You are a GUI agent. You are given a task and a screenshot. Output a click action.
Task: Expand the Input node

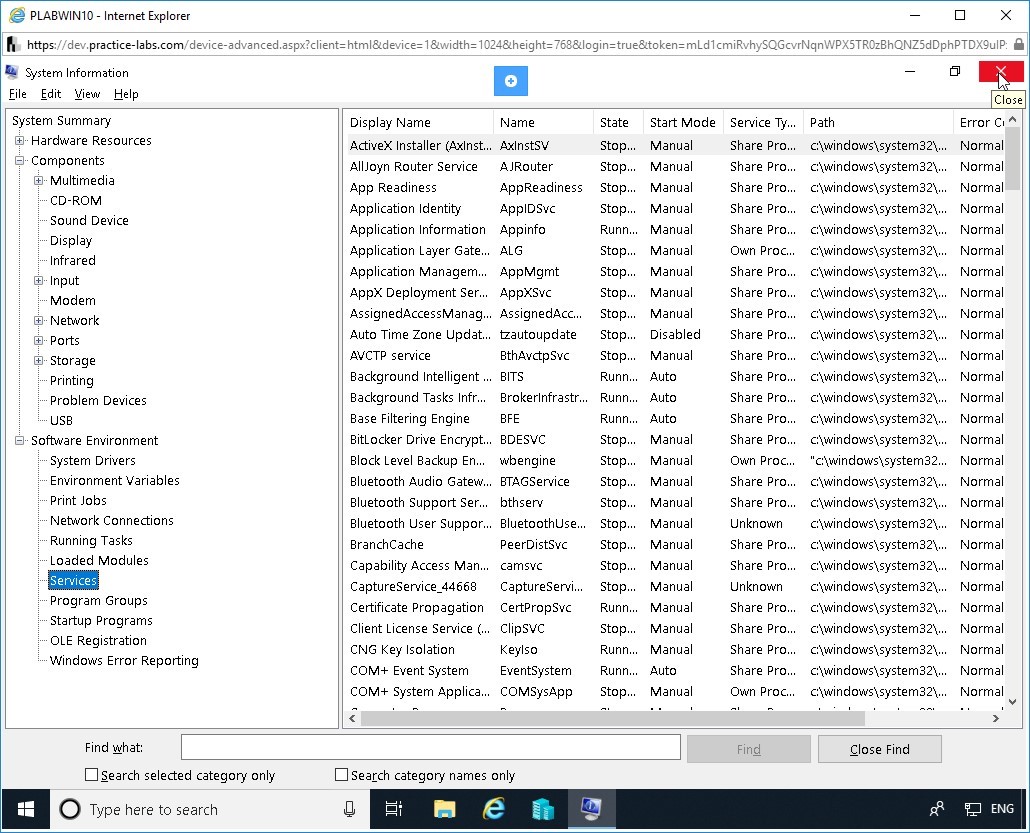click(x=39, y=281)
